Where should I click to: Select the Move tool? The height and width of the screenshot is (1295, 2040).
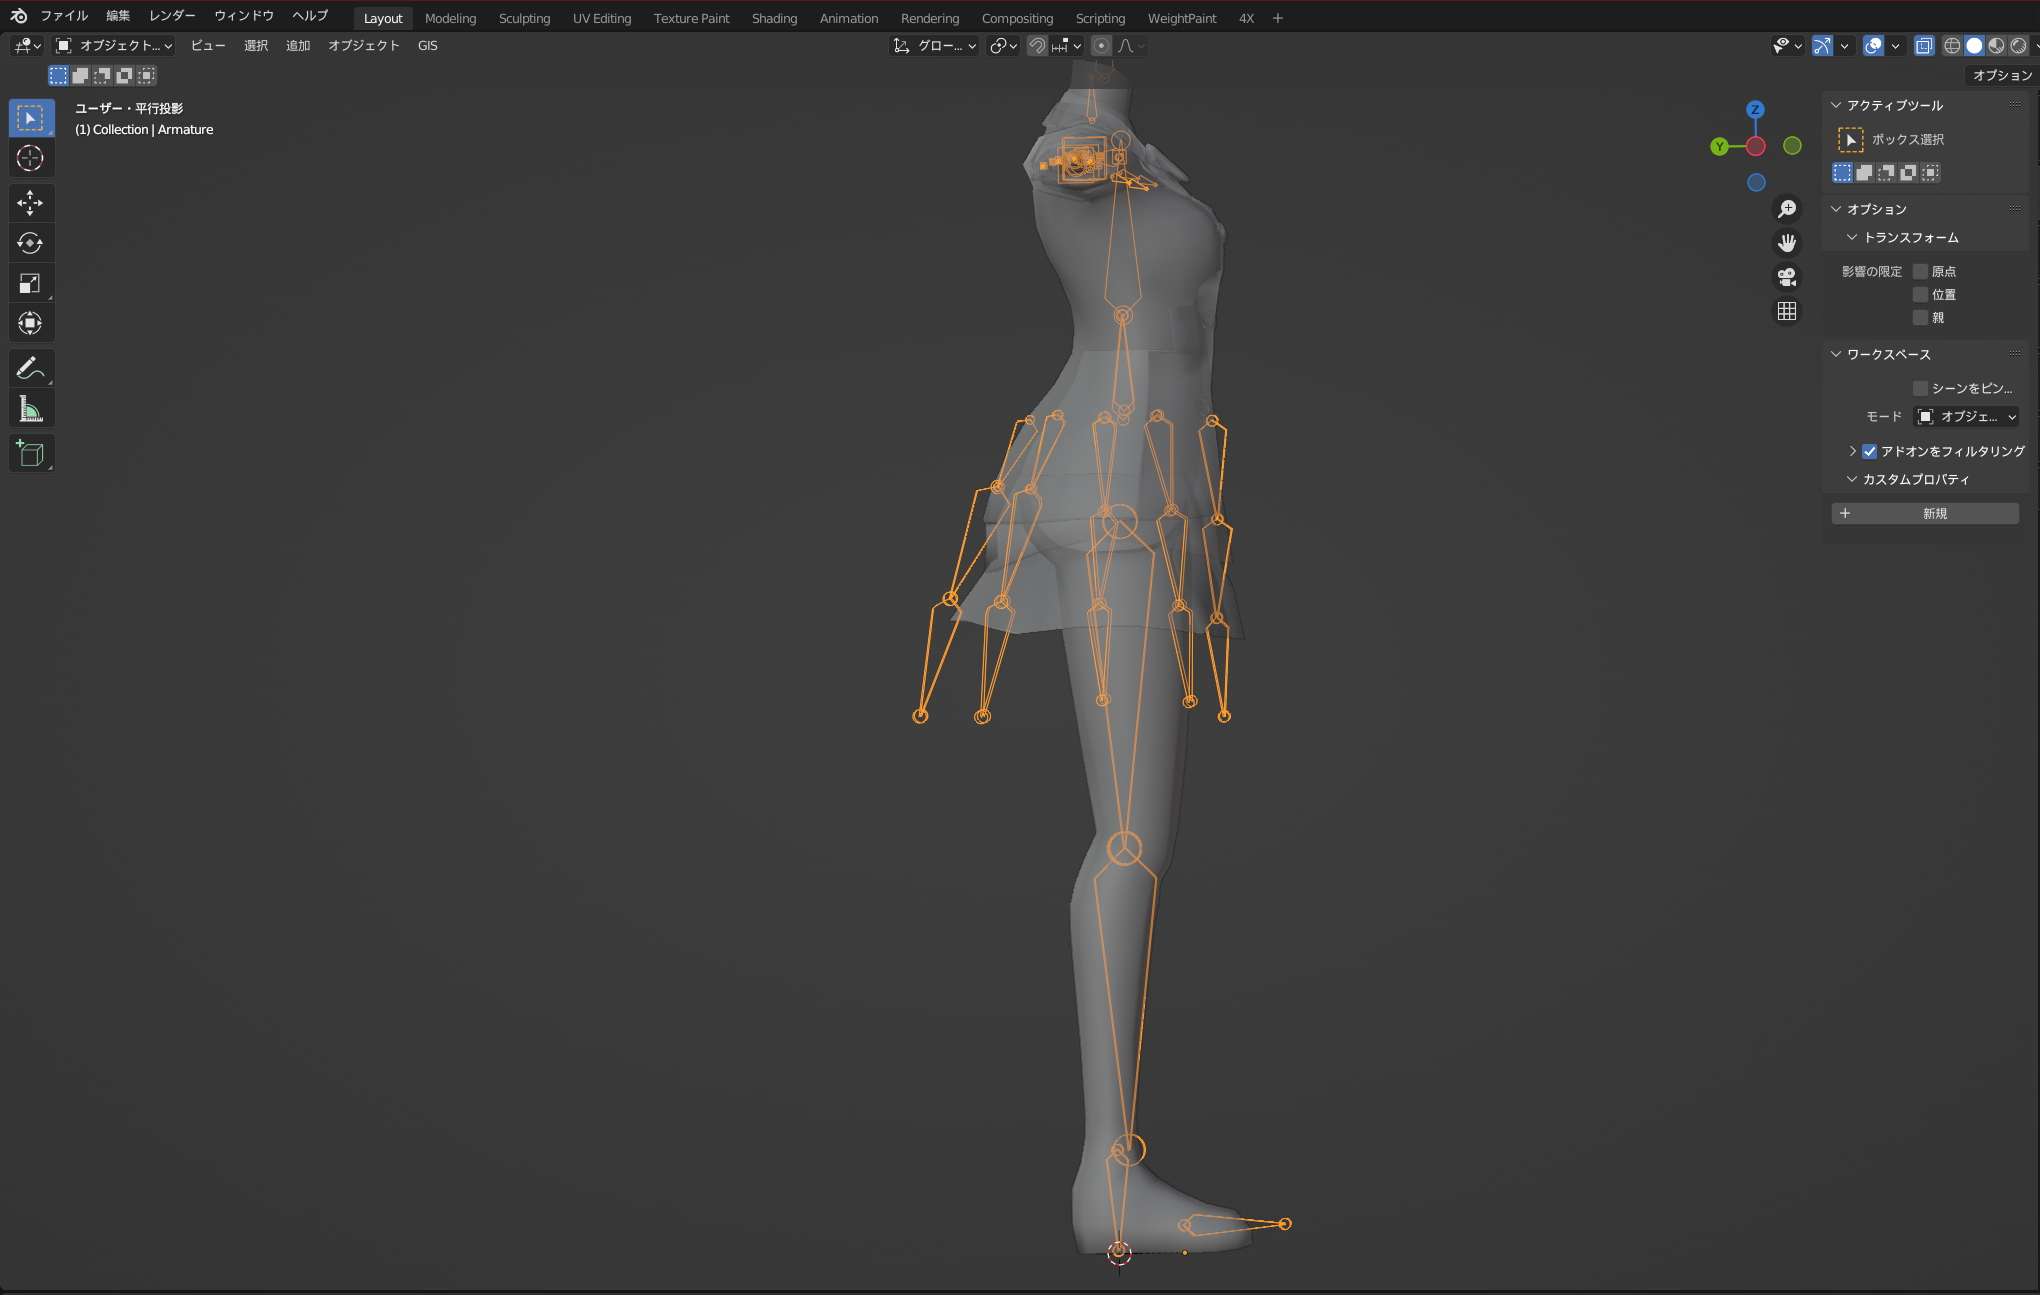pos(31,203)
